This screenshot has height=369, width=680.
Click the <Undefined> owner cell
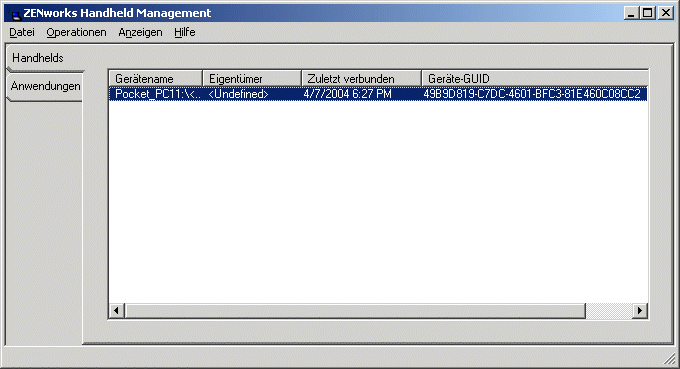pyautogui.click(x=239, y=94)
